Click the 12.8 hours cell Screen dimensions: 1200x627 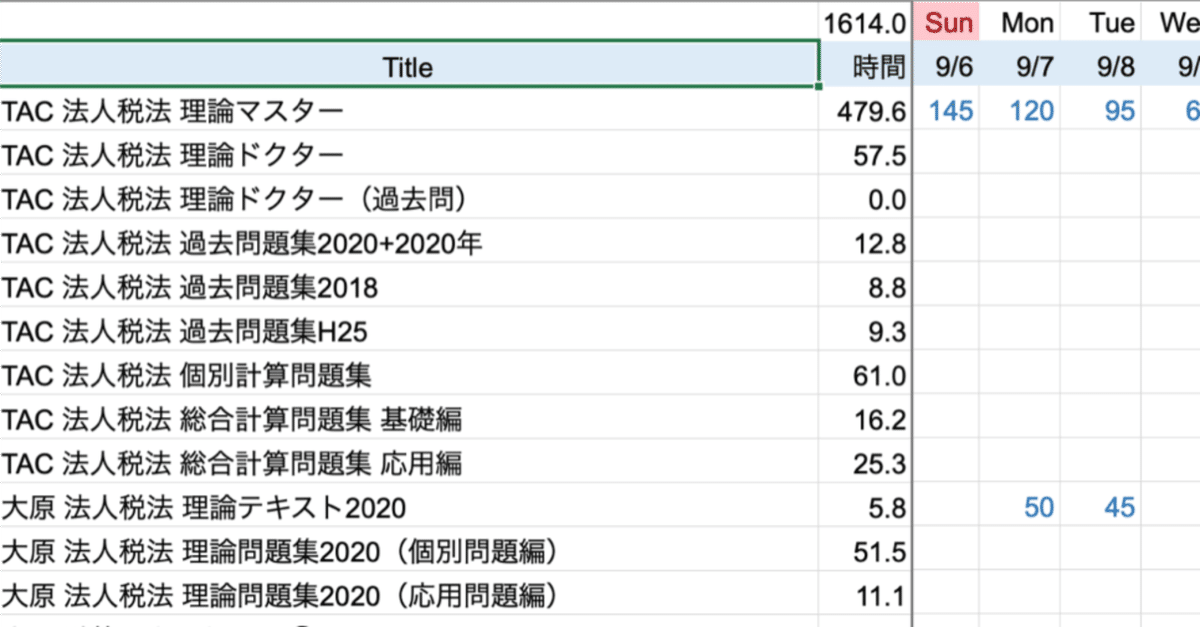pyautogui.click(x=866, y=243)
